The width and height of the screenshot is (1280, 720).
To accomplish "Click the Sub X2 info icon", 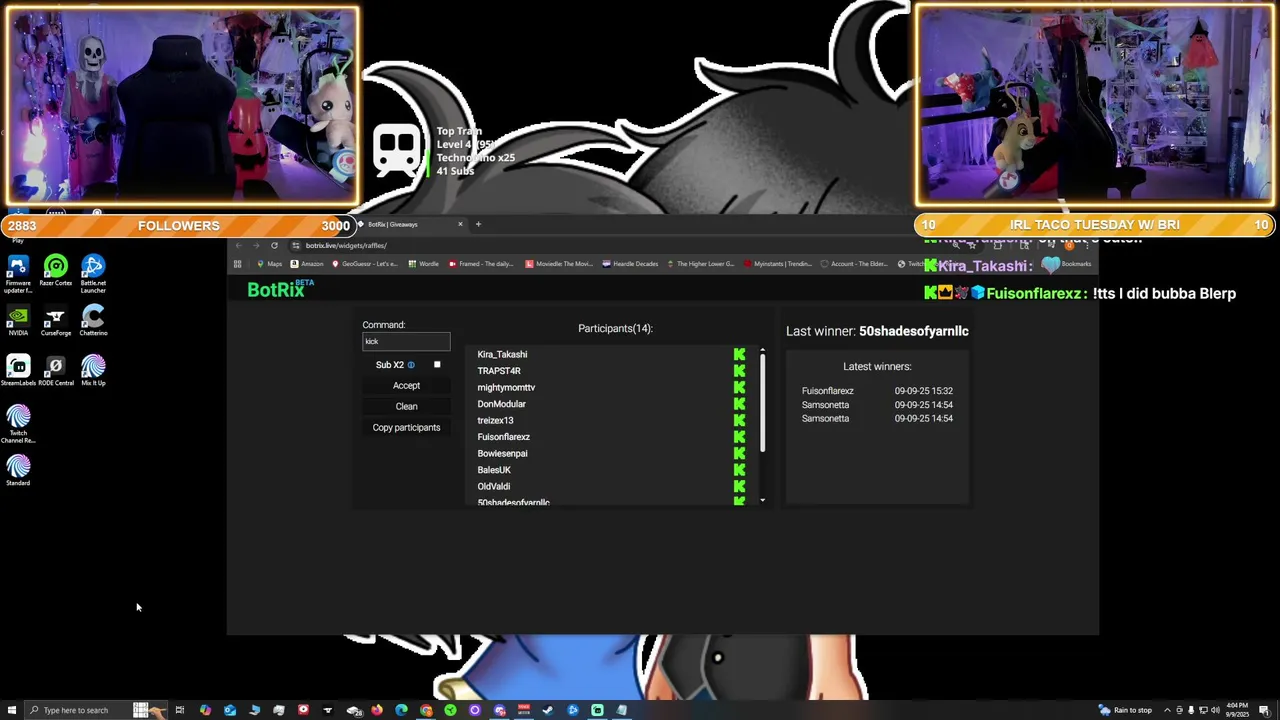I will (411, 365).
